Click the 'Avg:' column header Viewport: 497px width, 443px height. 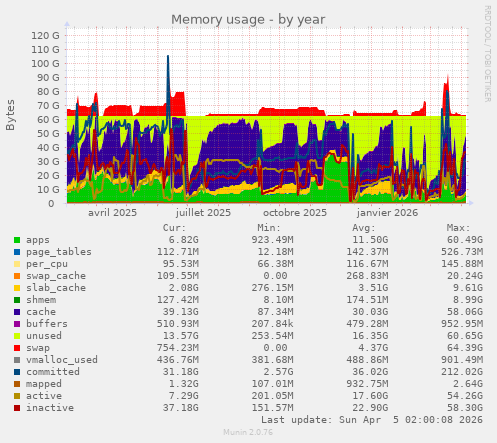(x=363, y=228)
